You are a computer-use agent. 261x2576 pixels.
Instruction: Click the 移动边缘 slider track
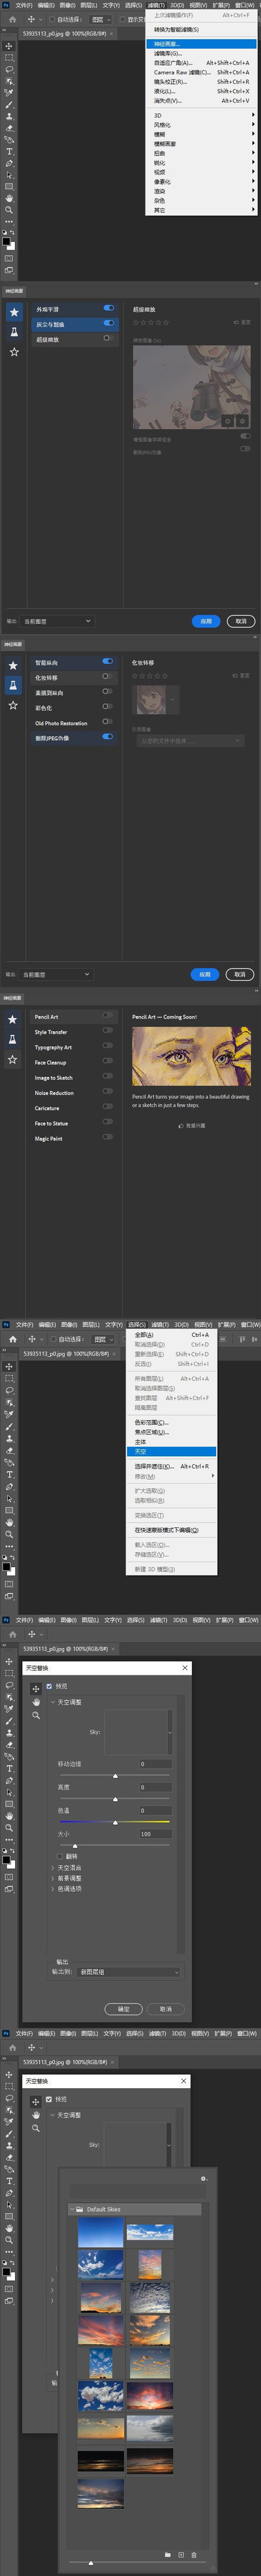click(114, 1775)
